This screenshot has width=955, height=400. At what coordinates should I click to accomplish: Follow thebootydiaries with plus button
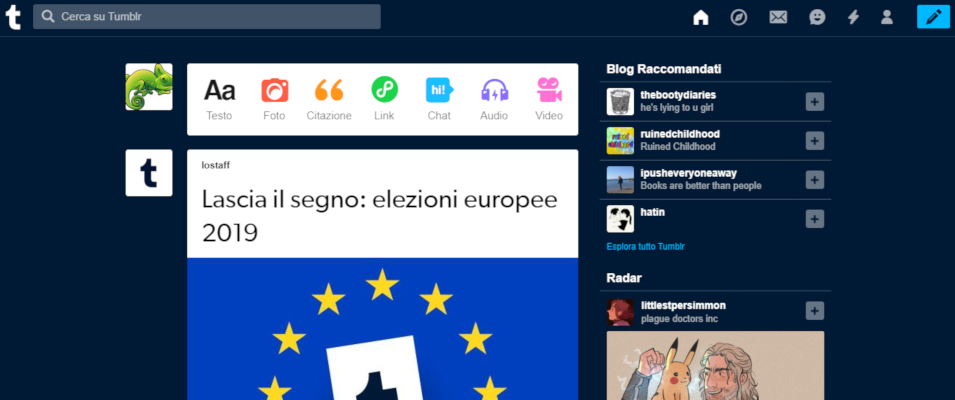pos(815,102)
